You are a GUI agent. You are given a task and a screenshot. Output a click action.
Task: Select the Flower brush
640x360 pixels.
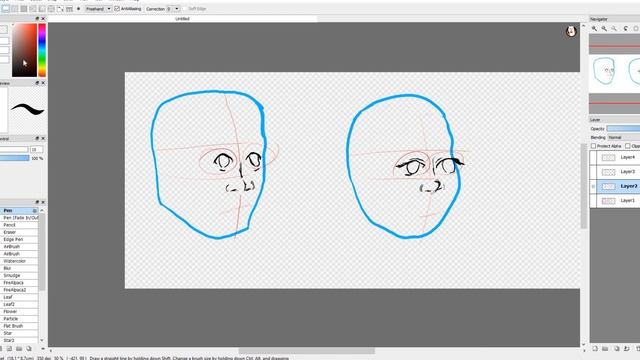[19, 312]
